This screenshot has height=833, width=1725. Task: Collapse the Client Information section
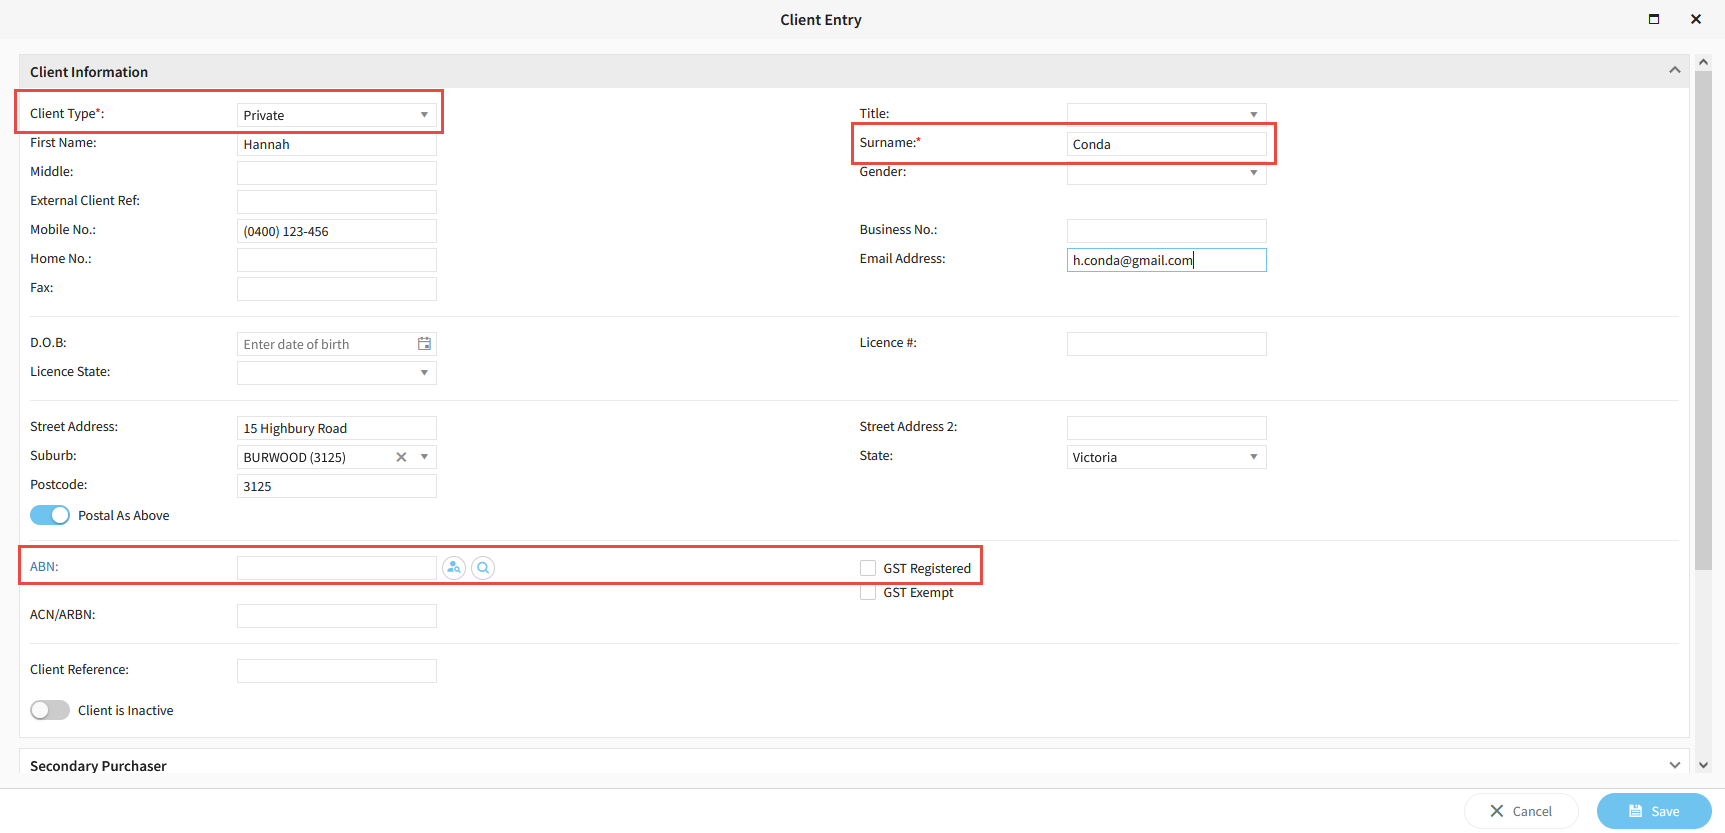[1674, 70]
